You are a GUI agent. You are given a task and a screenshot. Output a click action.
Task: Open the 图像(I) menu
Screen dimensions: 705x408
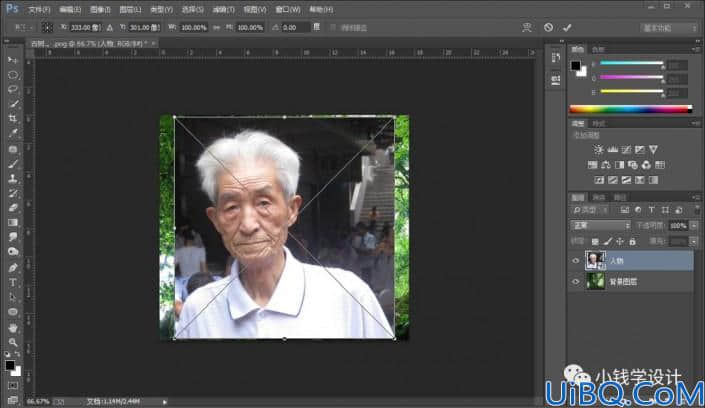click(100, 9)
